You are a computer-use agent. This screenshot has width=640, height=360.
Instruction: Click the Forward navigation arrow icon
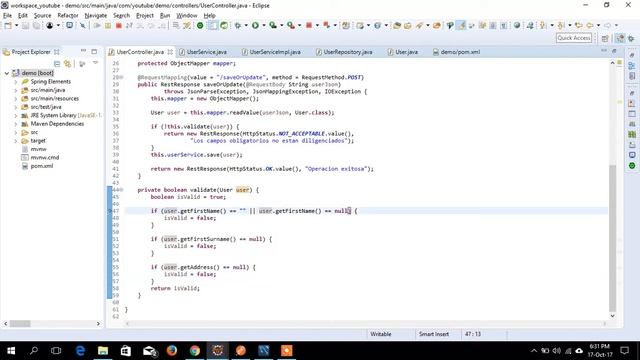click(x=608, y=25)
